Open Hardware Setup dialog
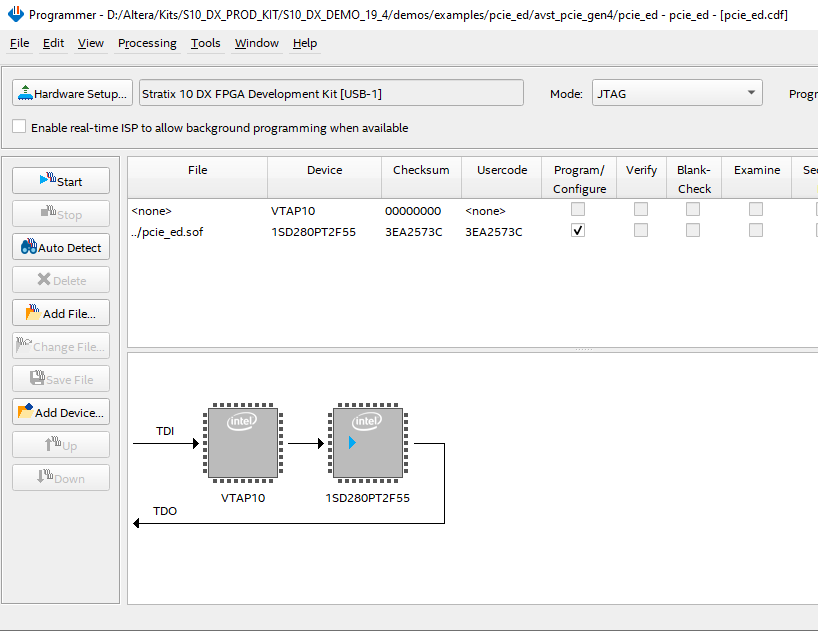This screenshot has height=631, width=818. (x=73, y=93)
